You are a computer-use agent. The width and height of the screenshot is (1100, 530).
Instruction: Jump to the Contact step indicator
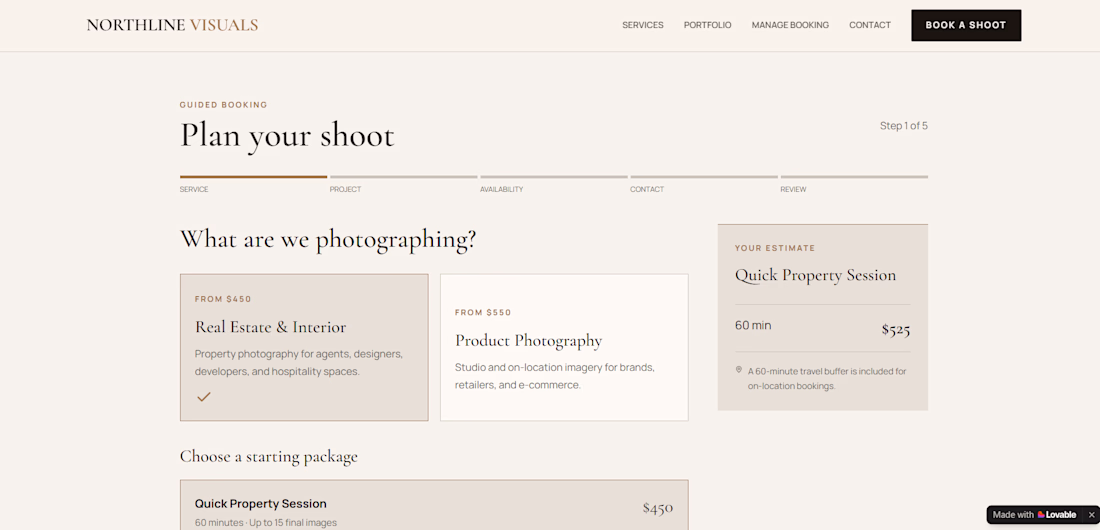[x=704, y=185]
